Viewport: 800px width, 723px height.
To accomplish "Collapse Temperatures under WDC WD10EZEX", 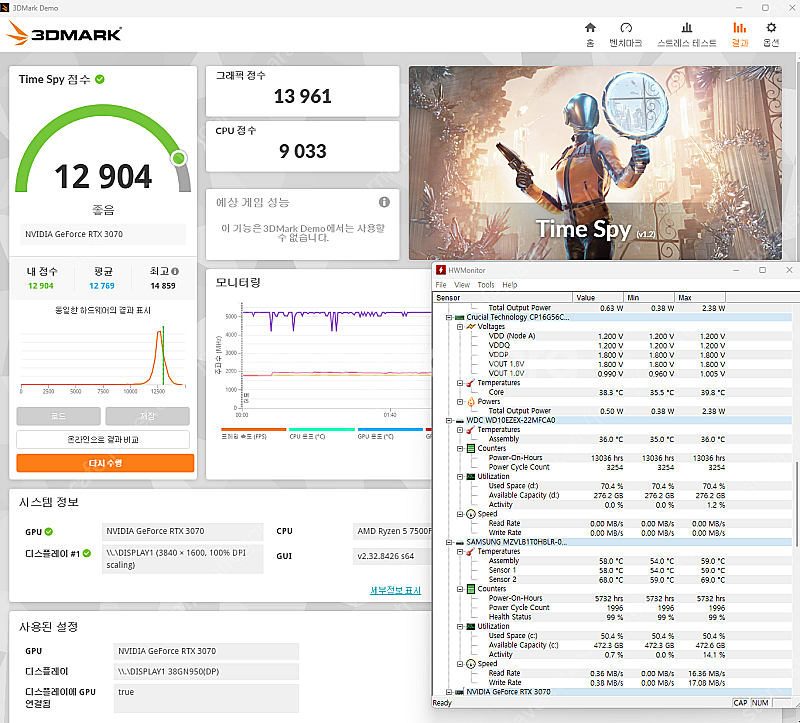I will click(x=460, y=430).
